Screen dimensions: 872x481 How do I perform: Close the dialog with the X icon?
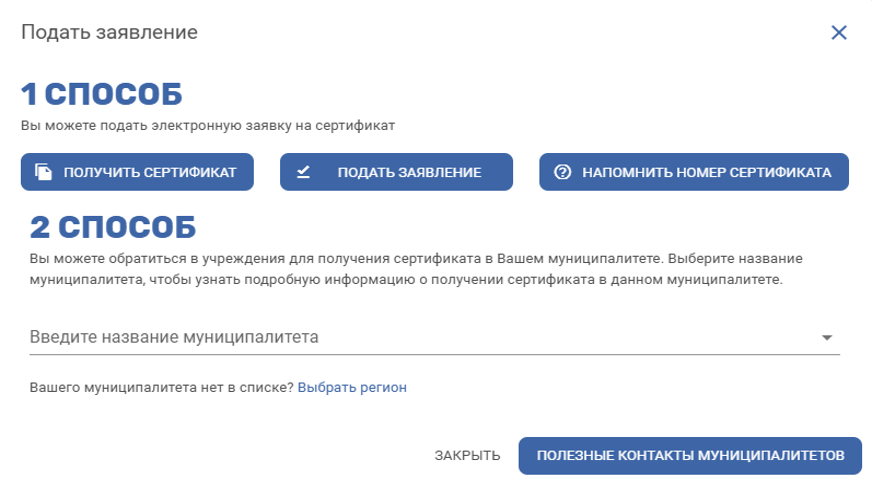point(839,32)
